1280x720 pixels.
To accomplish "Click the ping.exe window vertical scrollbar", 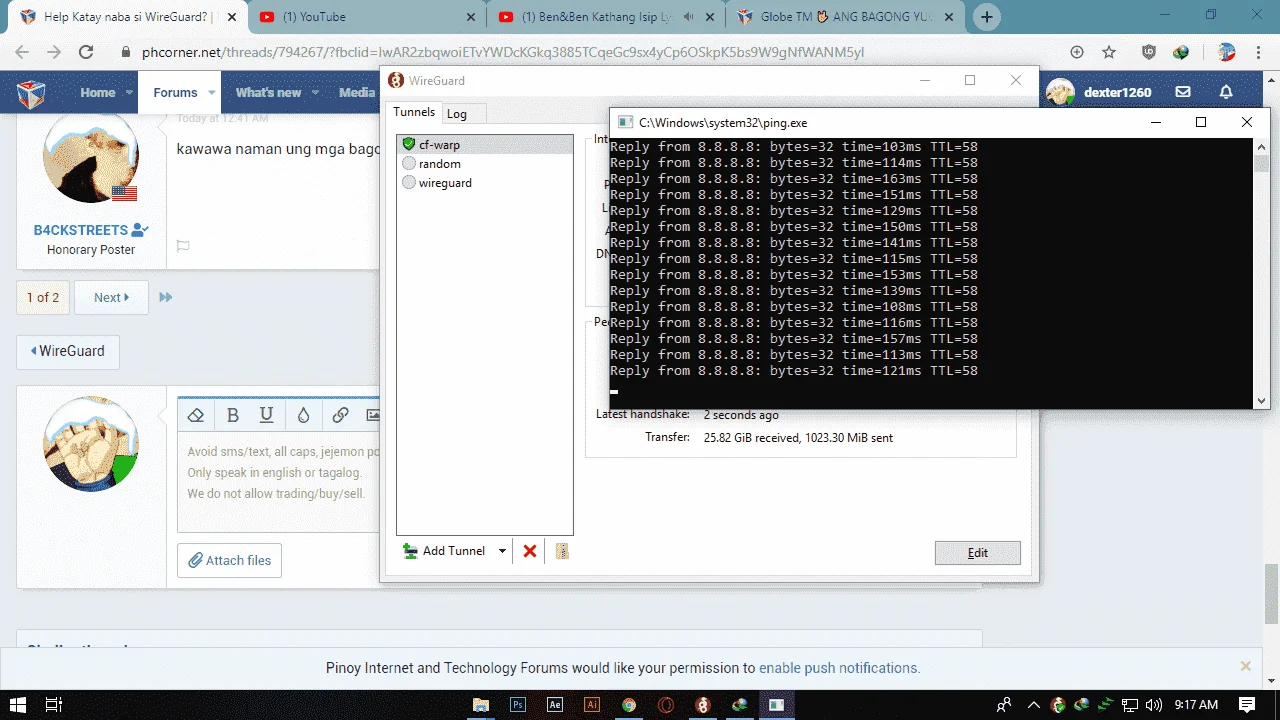I will [1262, 273].
